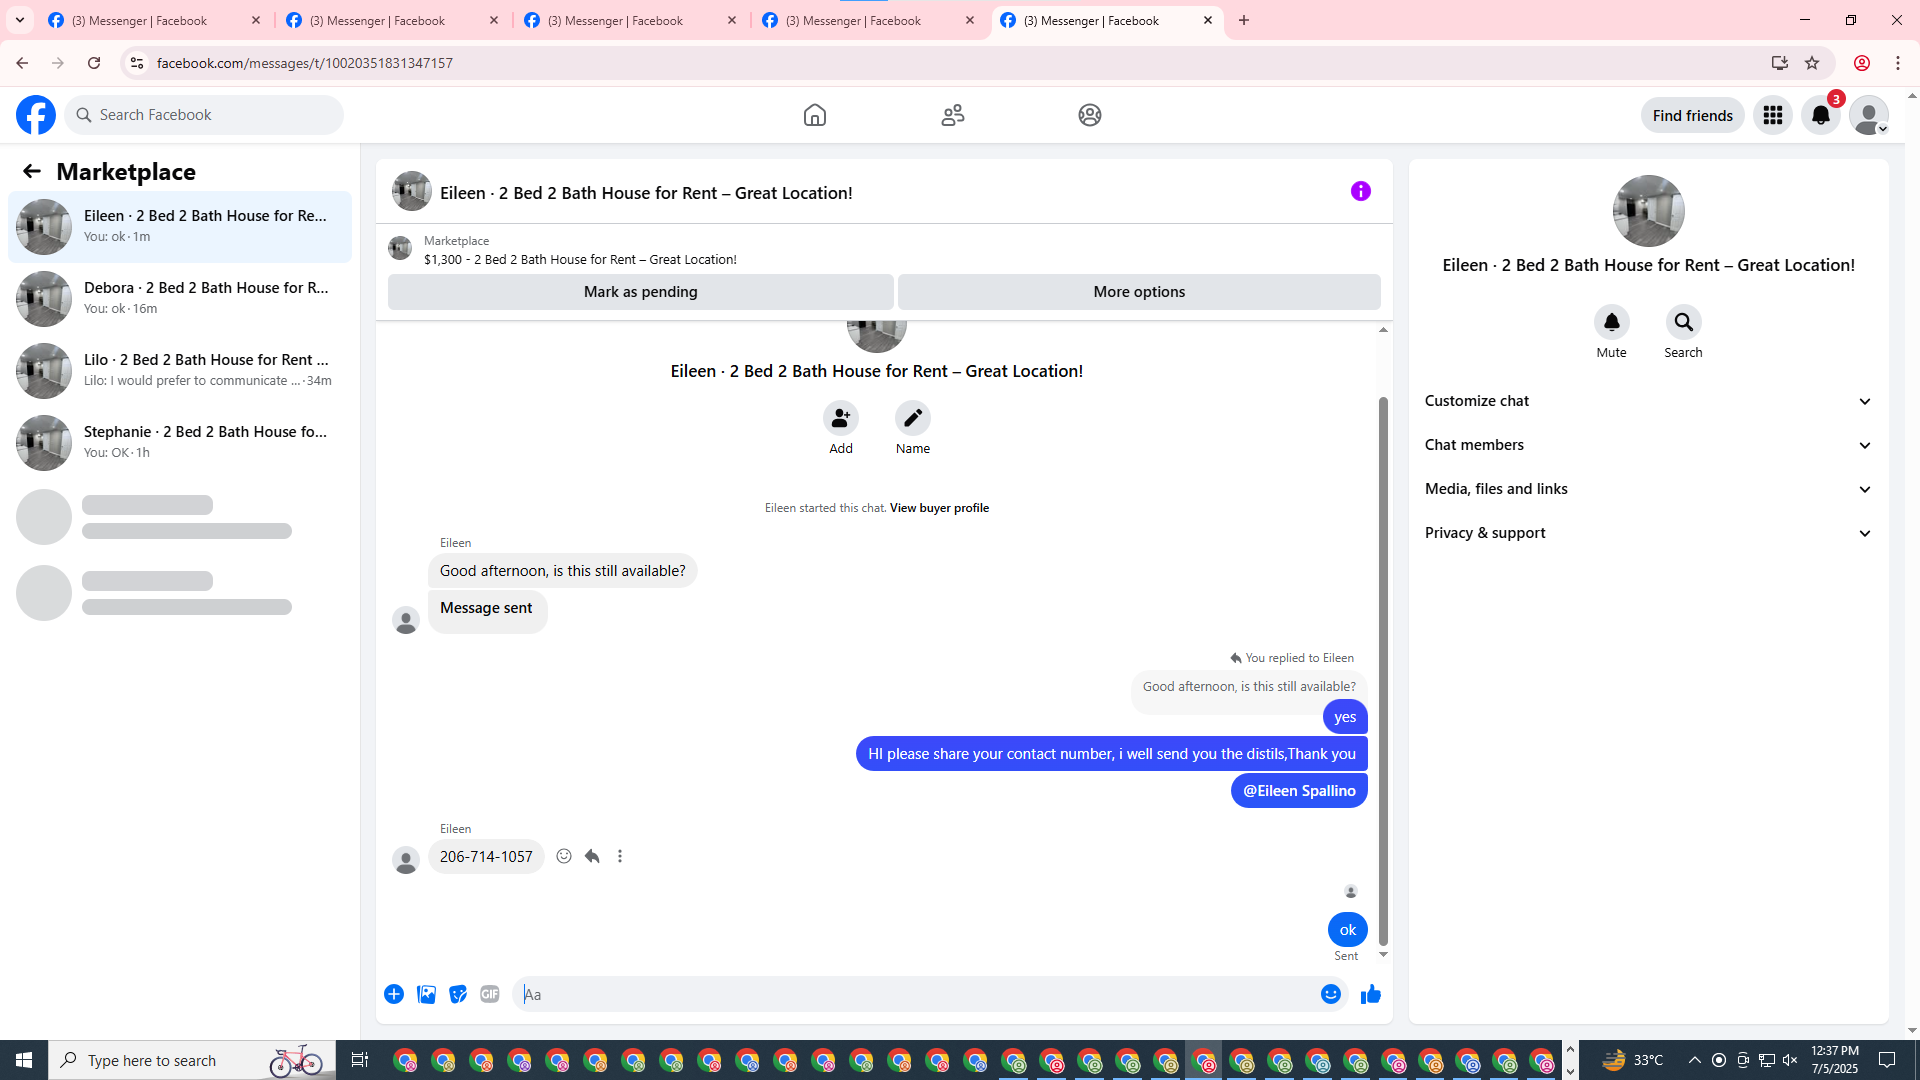Open Debora conversation in Marketplace list
This screenshot has height=1080, width=1920.
(x=180, y=298)
